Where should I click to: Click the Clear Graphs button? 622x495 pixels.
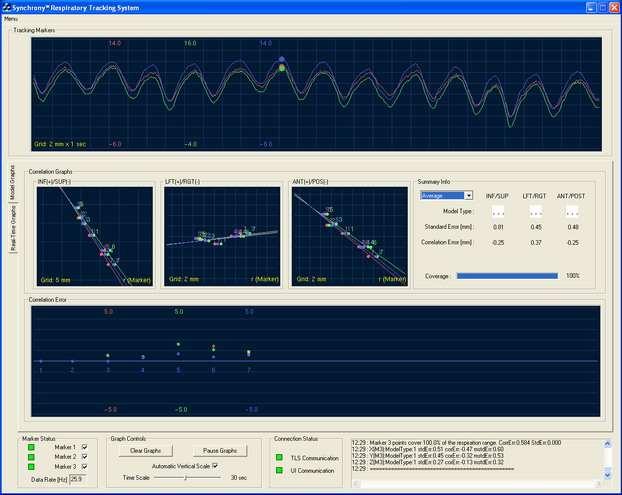tap(146, 451)
